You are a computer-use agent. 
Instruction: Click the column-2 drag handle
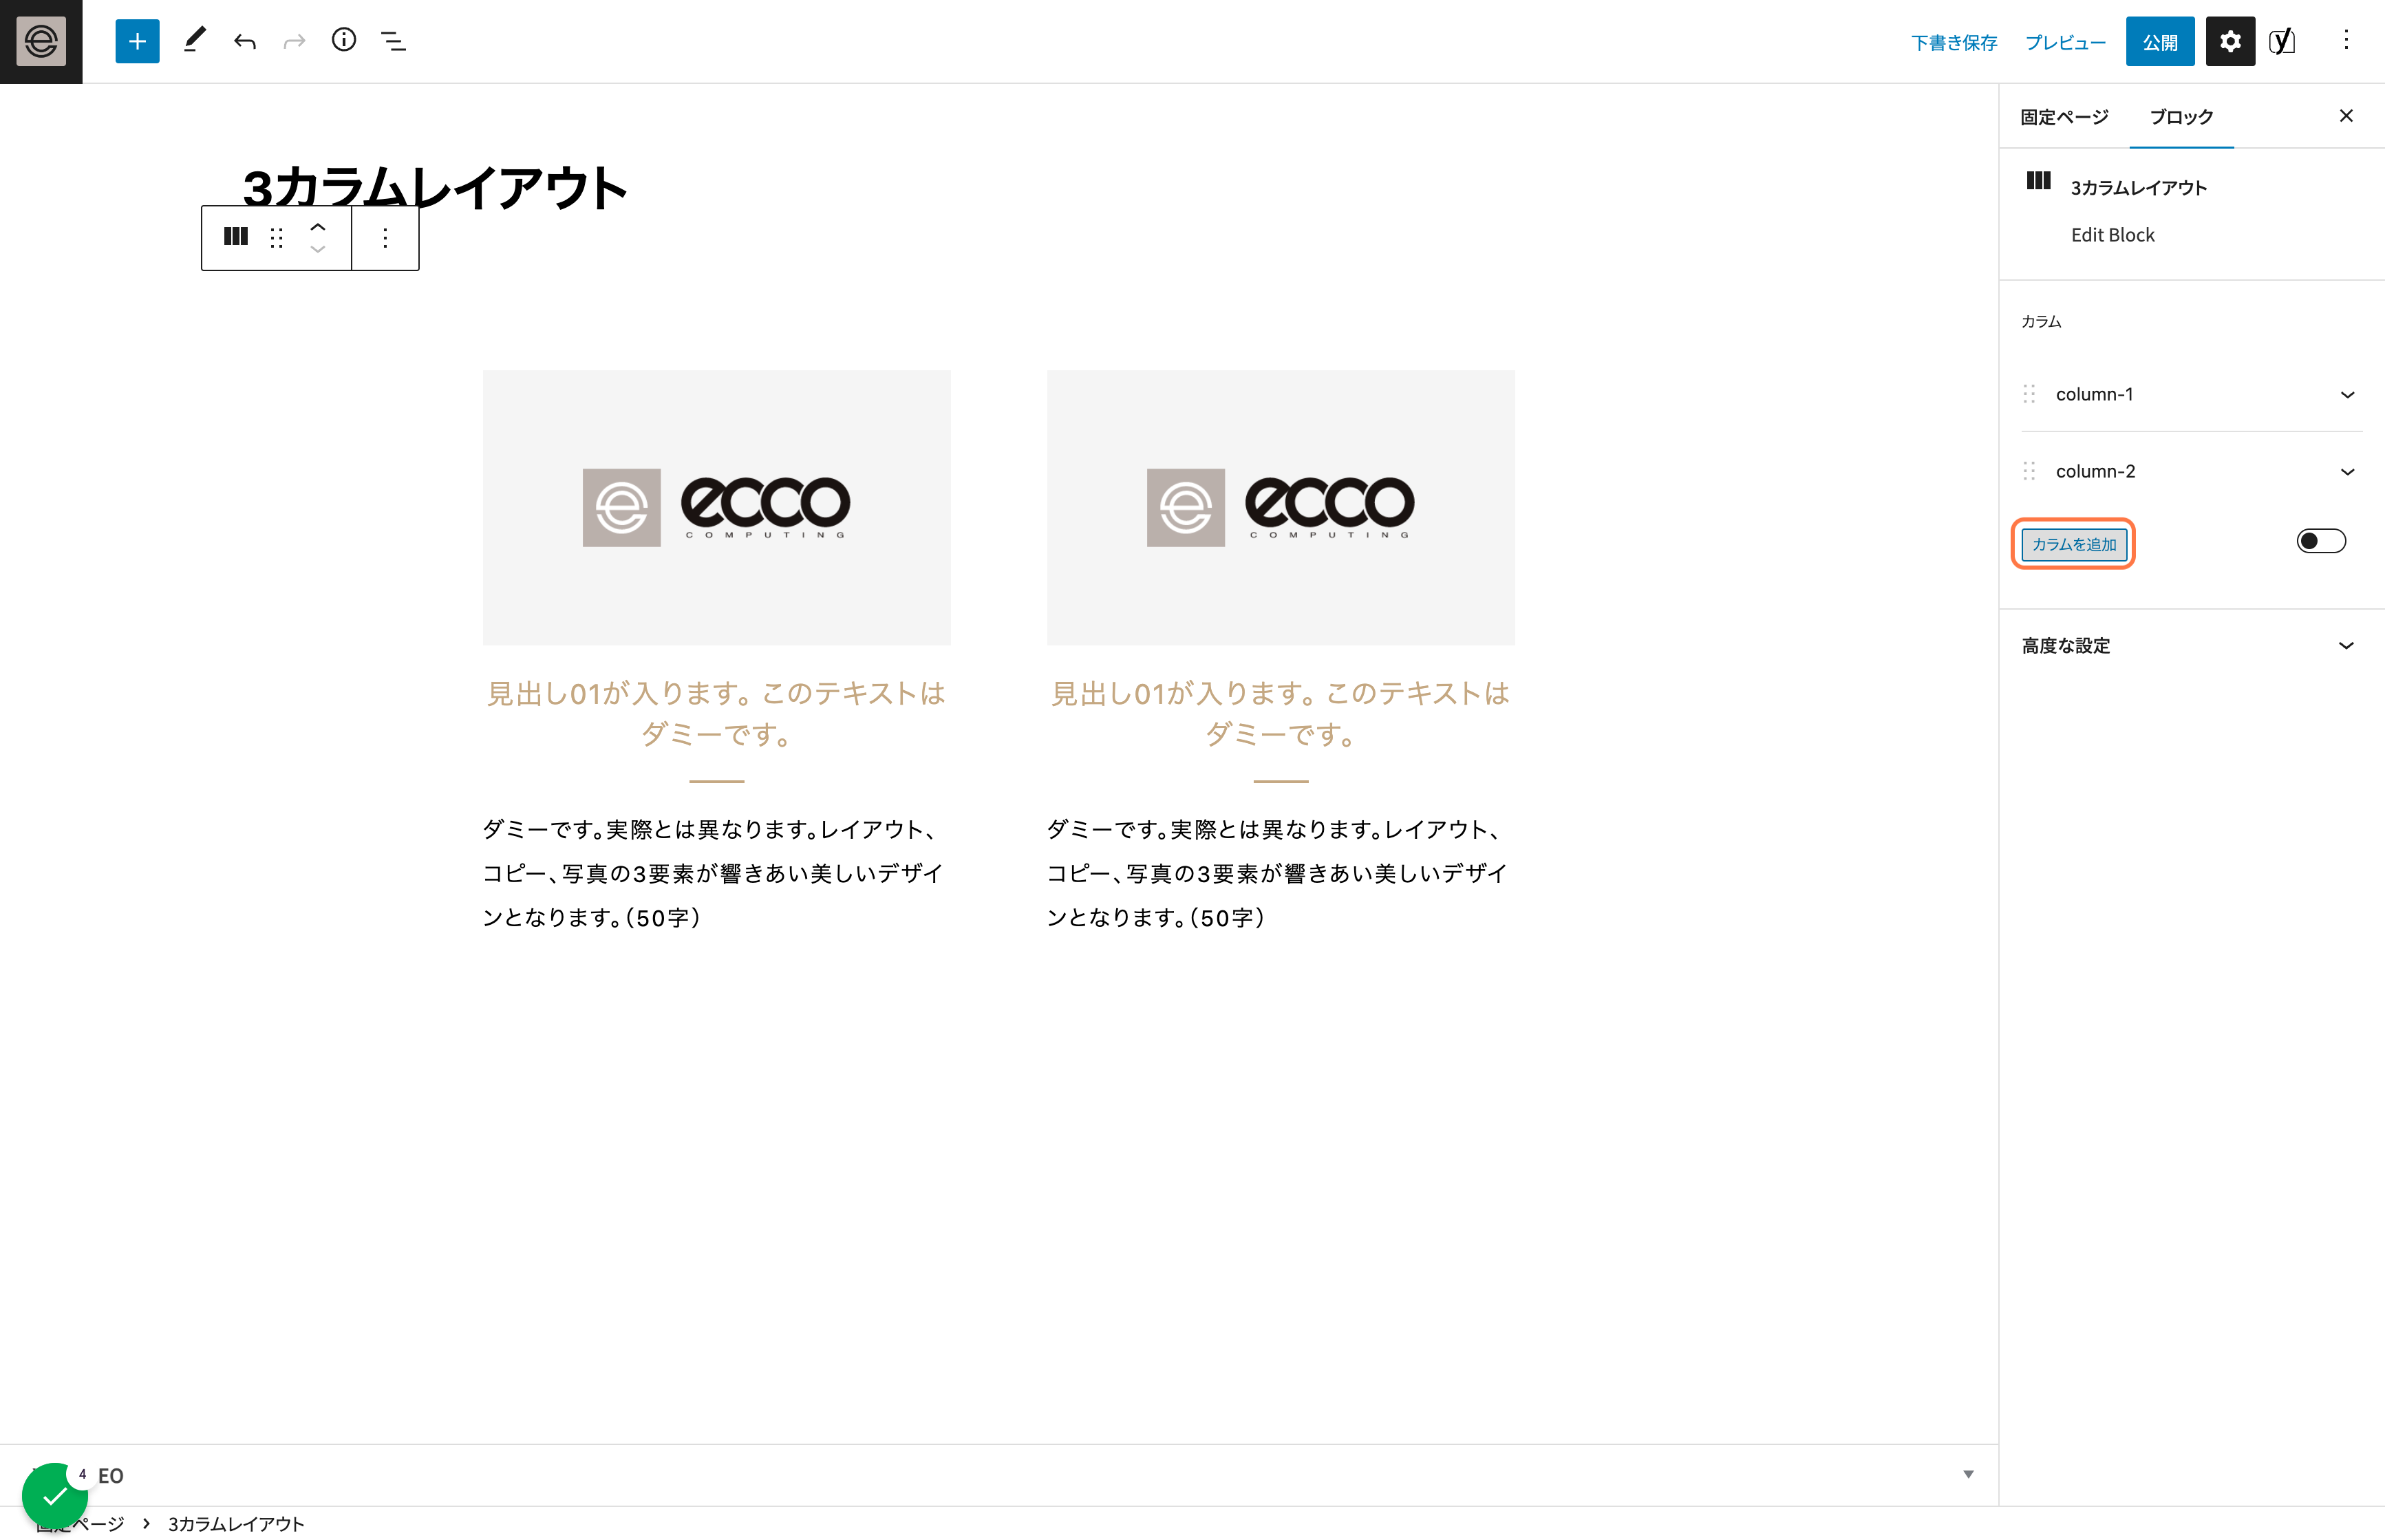pyautogui.click(x=2029, y=471)
